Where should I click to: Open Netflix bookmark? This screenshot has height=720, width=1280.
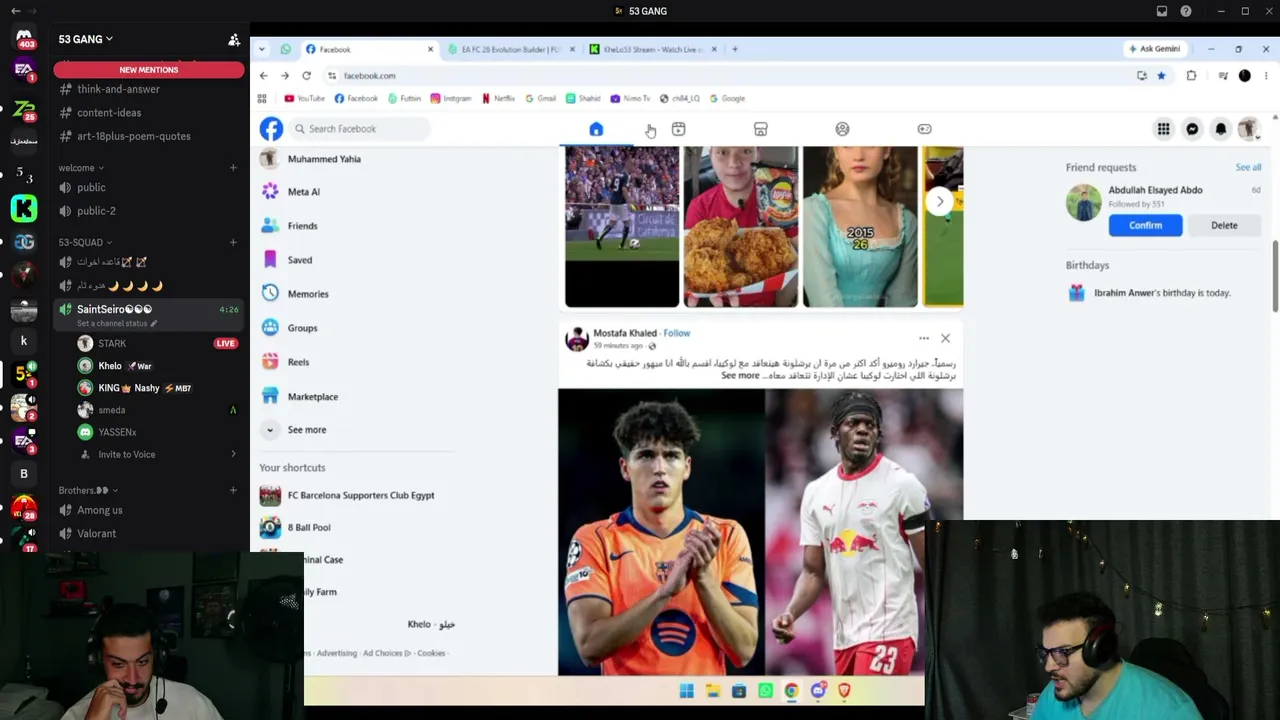(499, 99)
